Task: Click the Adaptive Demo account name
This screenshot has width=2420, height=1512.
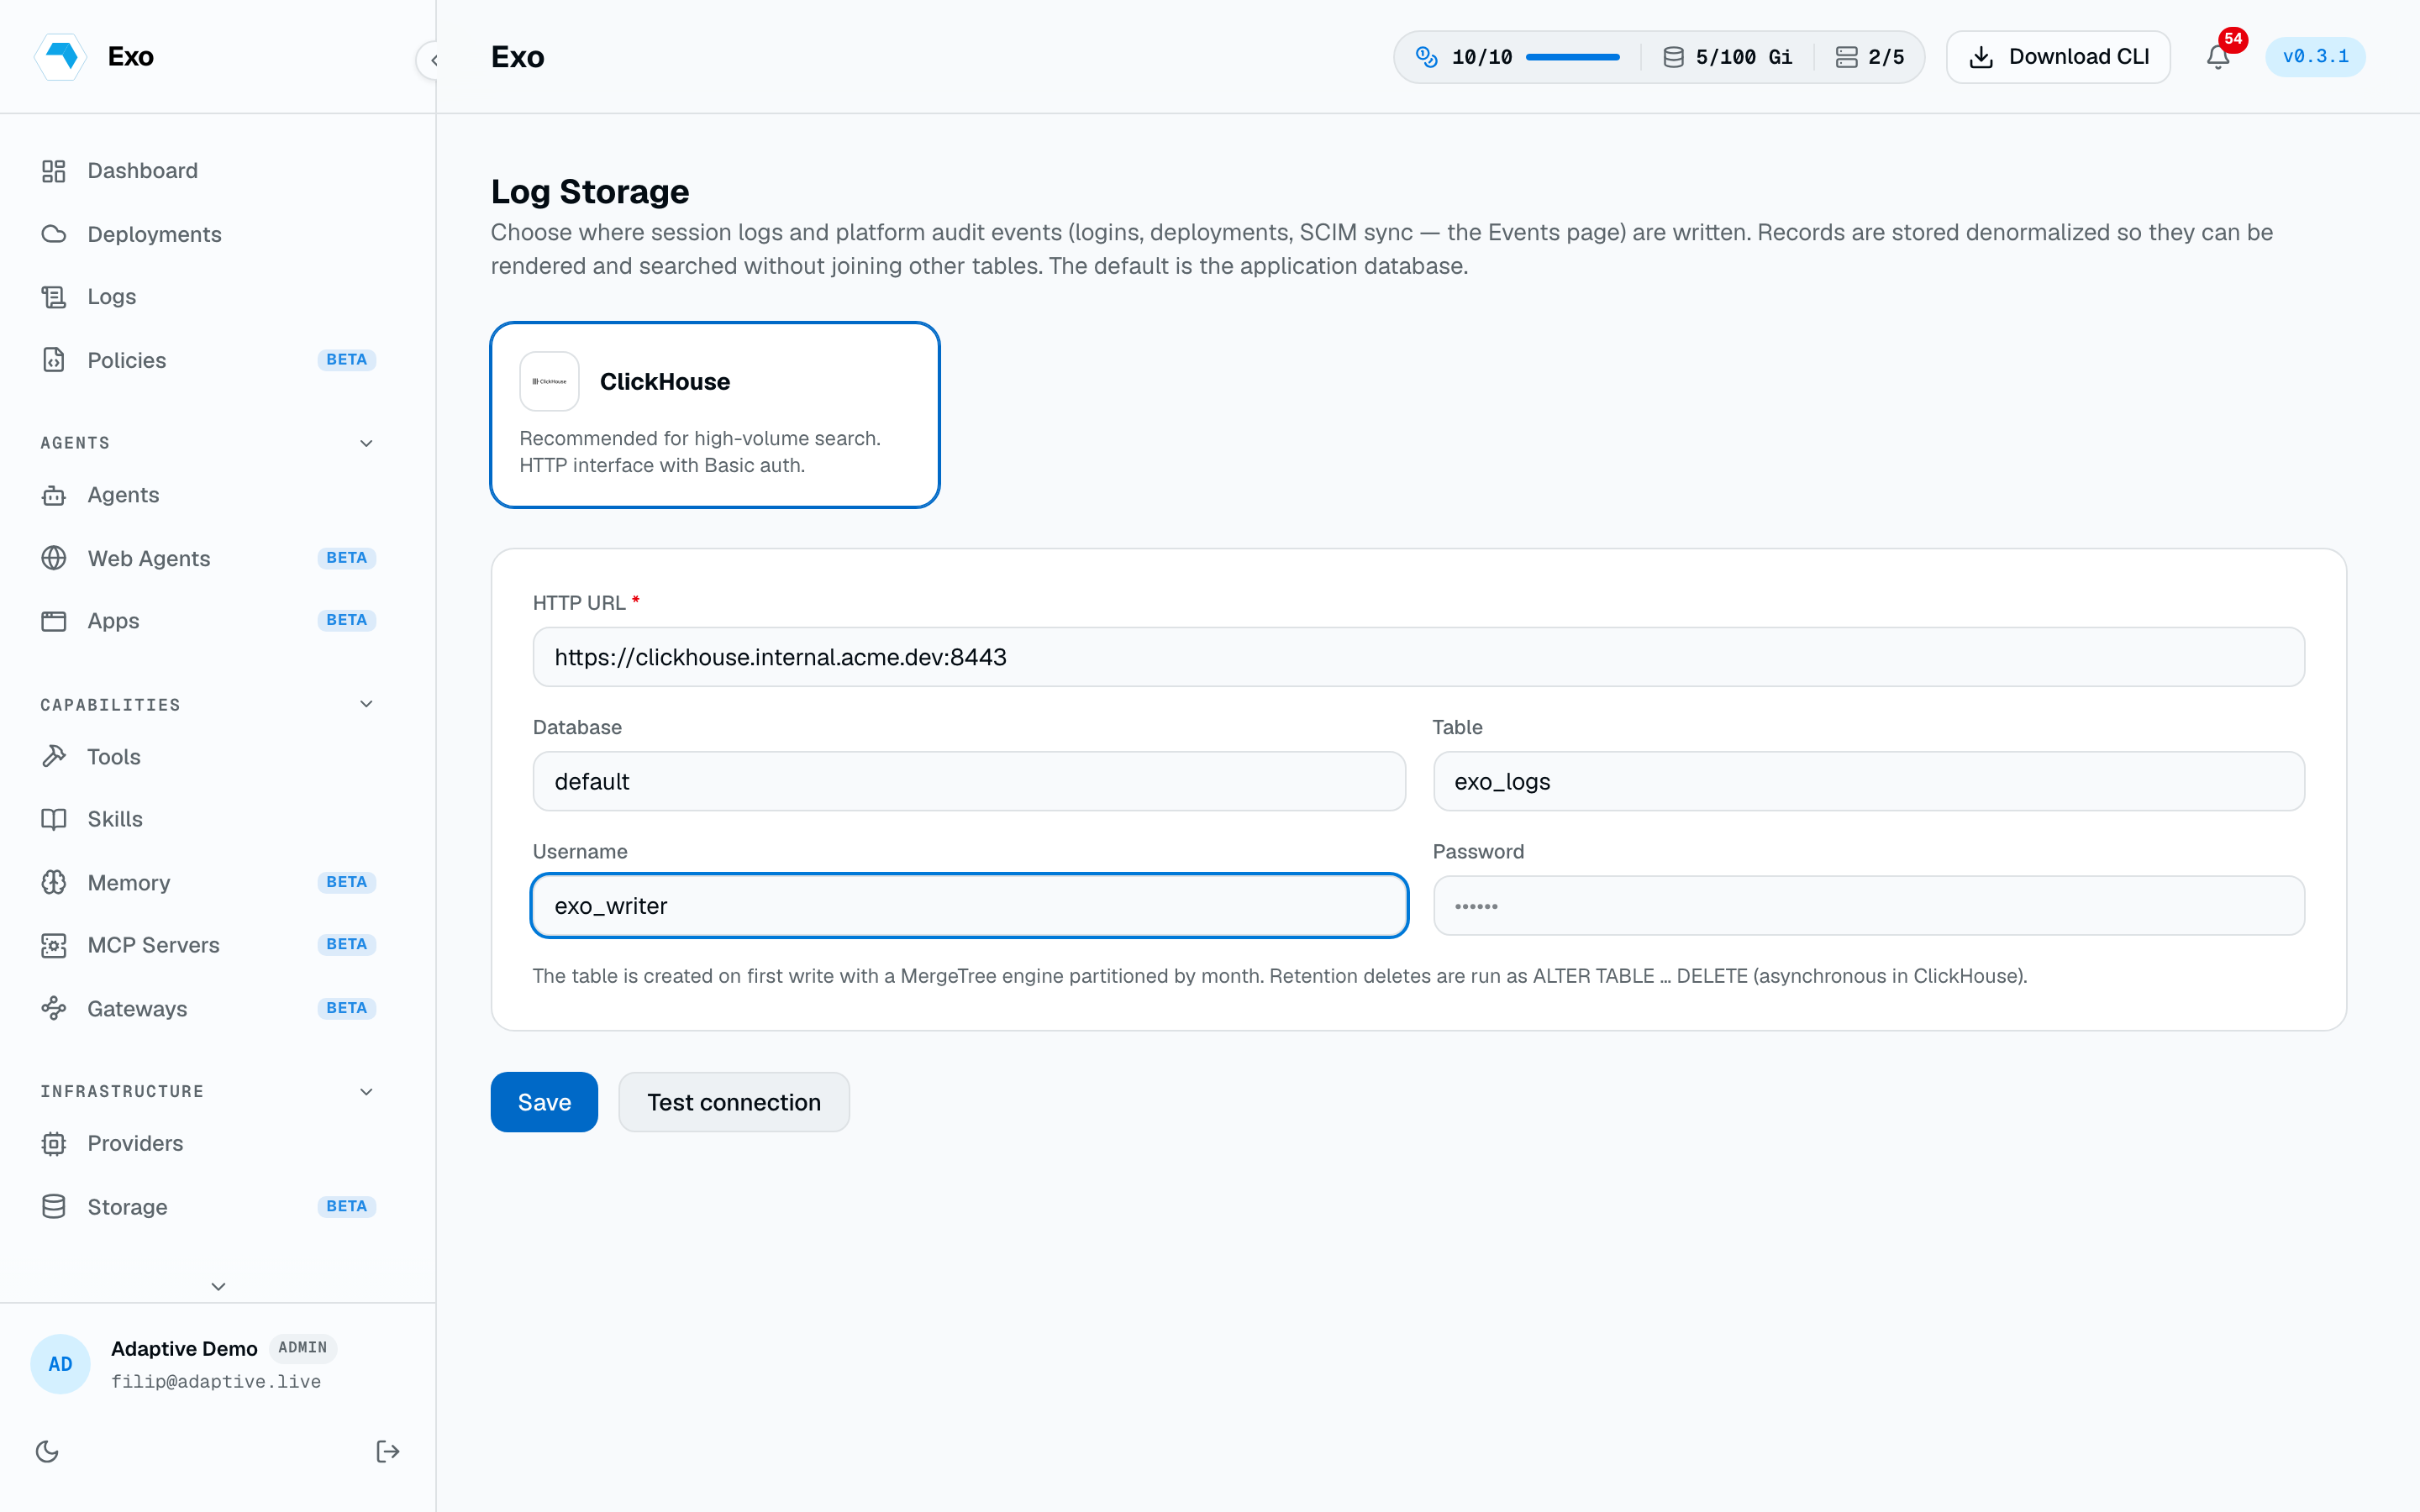Action: point(184,1348)
